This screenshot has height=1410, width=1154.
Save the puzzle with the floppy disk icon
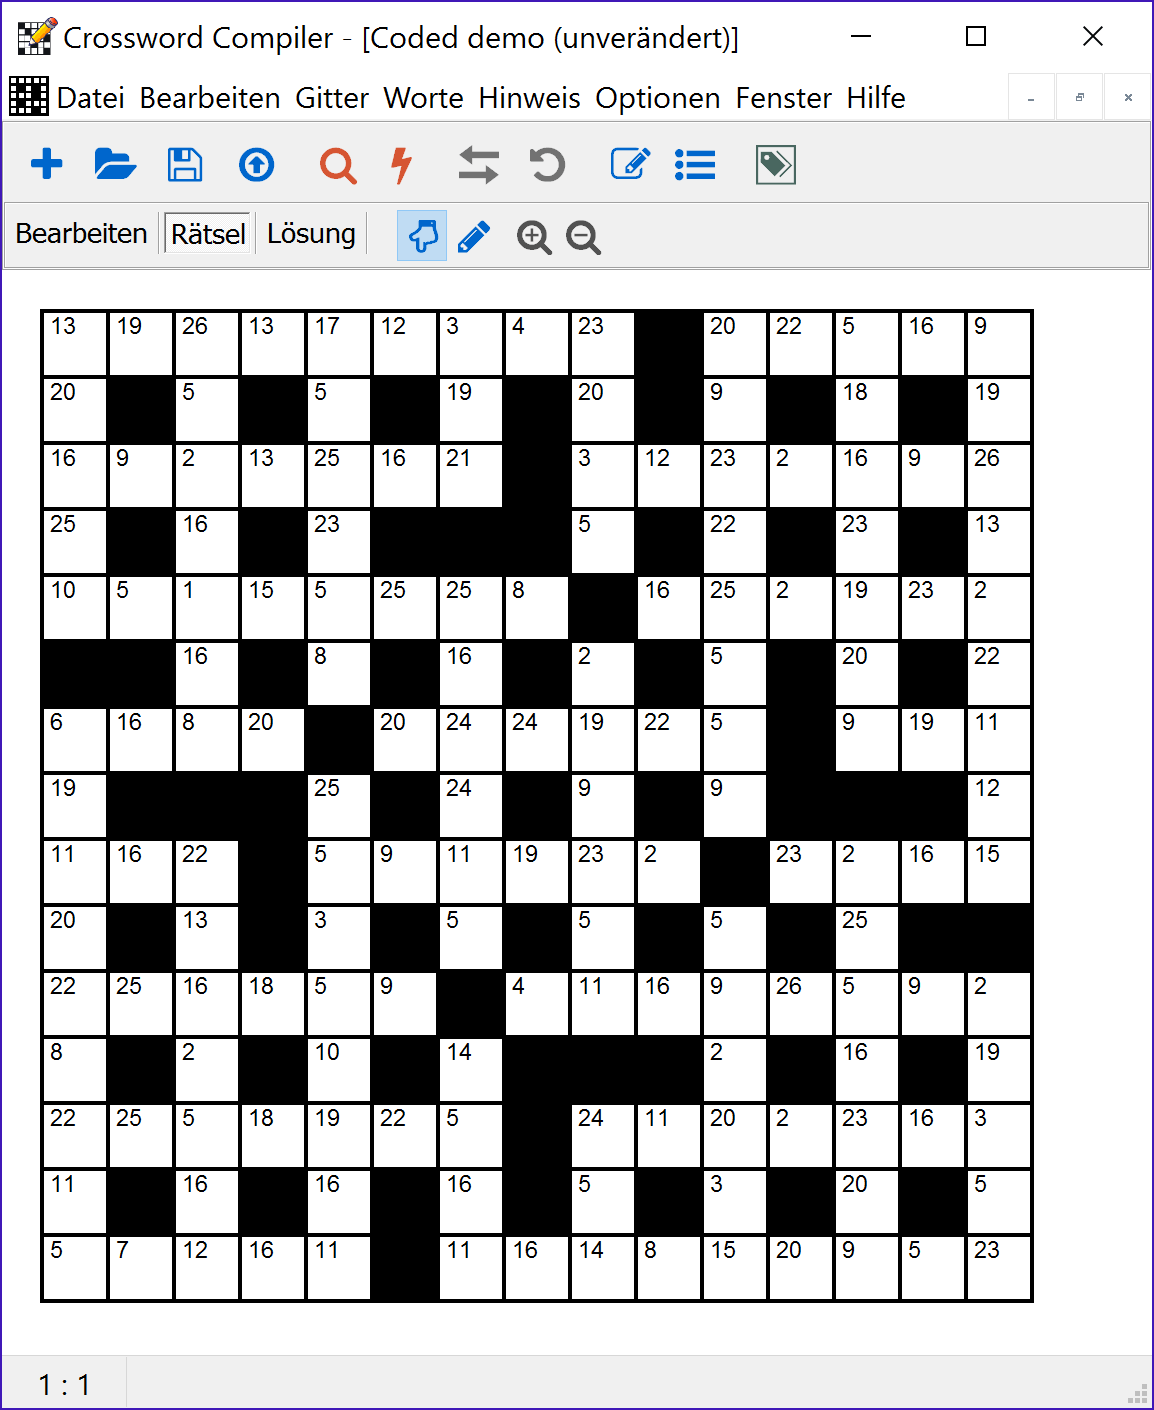point(185,165)
